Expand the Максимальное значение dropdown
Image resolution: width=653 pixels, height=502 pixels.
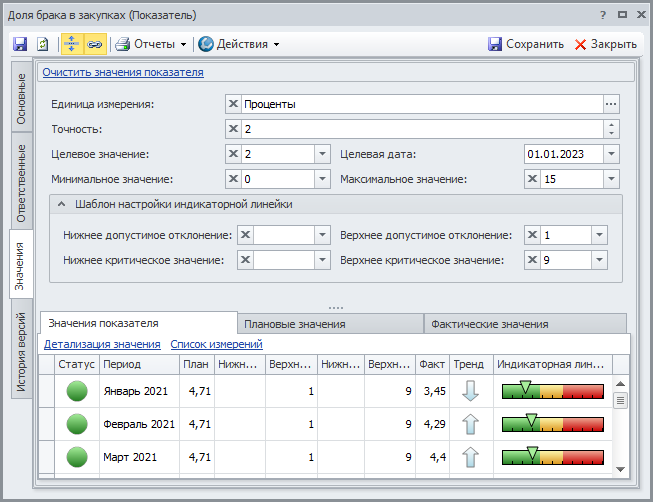coord(610,179)
